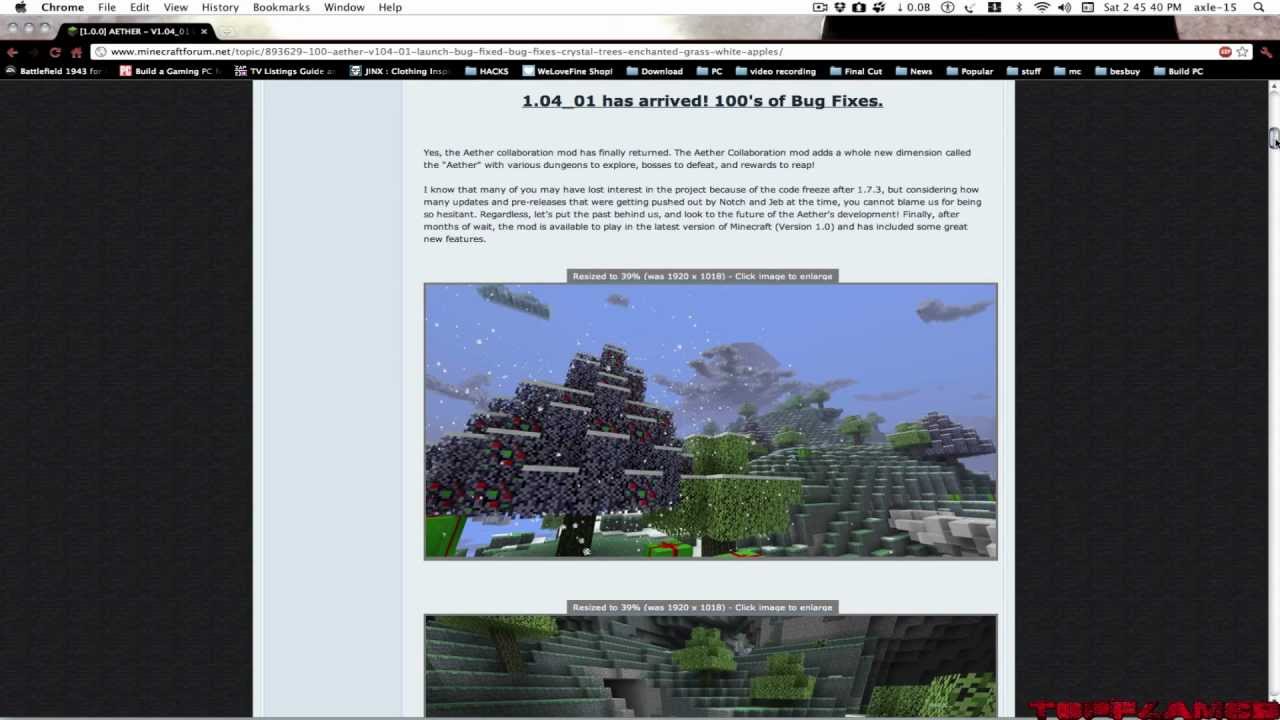This screenshot has height=720, width=1280.
Task: Open the volume control in the menu bar
Action: tap(1064, 7)
